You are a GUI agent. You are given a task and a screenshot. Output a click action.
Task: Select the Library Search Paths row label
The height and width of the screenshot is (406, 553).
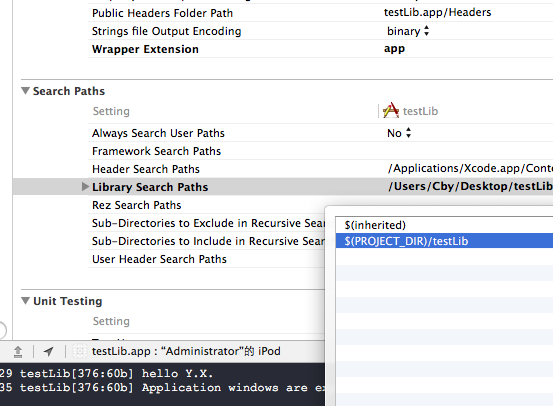150,187
